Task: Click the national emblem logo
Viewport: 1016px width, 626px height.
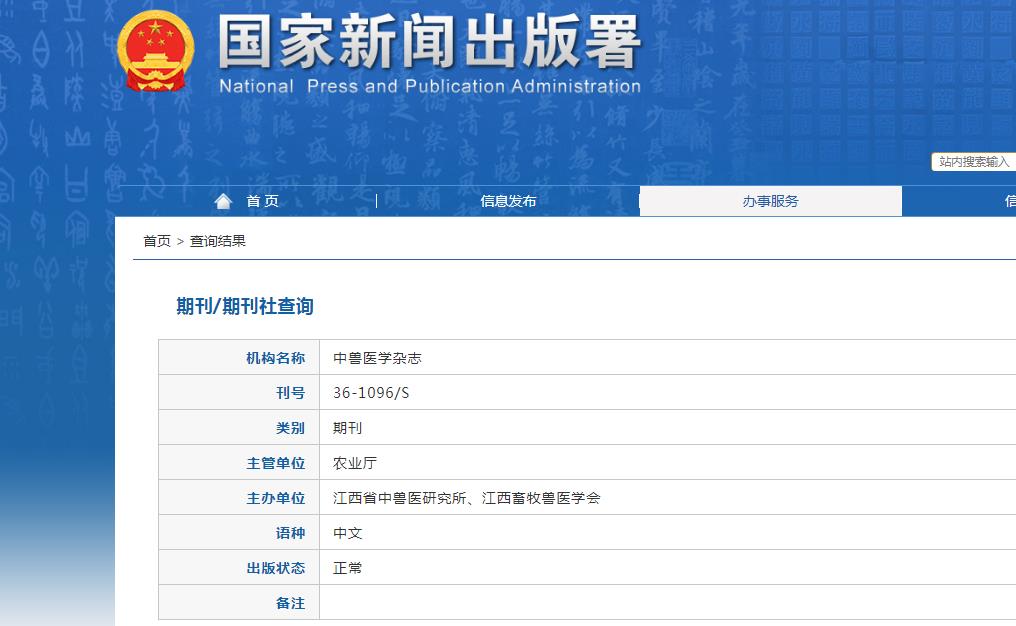Action: [x=155, y=50]
